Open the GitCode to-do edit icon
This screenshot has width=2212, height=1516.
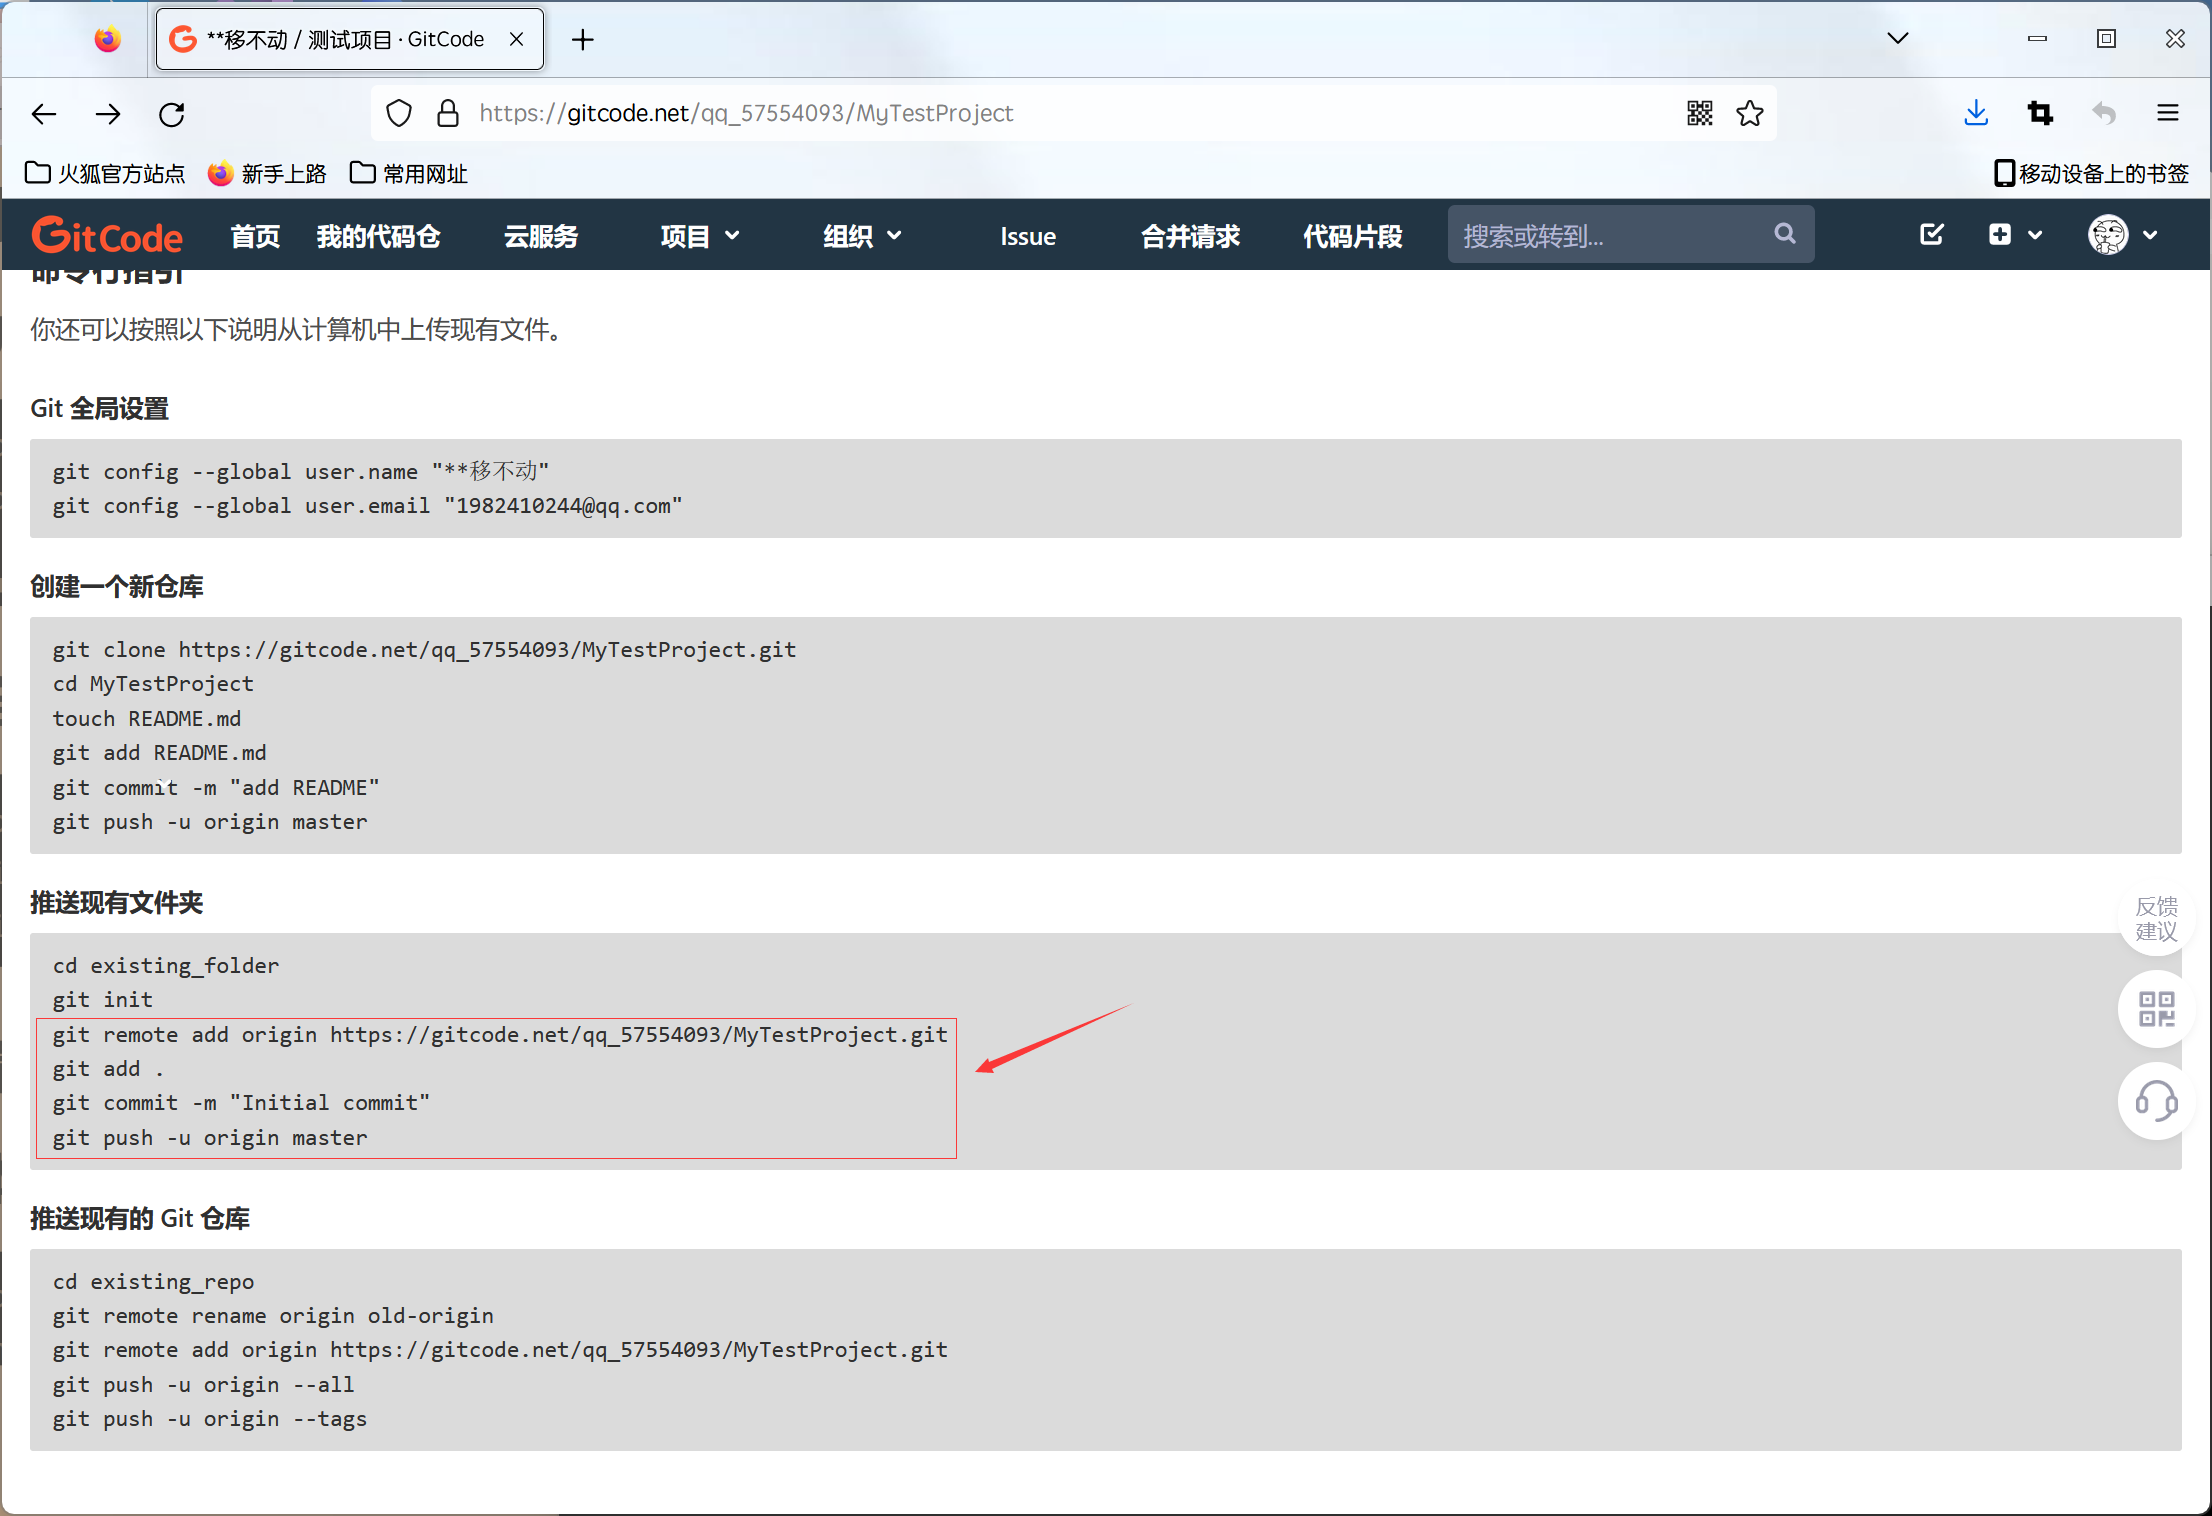[x=1931, y=235]
